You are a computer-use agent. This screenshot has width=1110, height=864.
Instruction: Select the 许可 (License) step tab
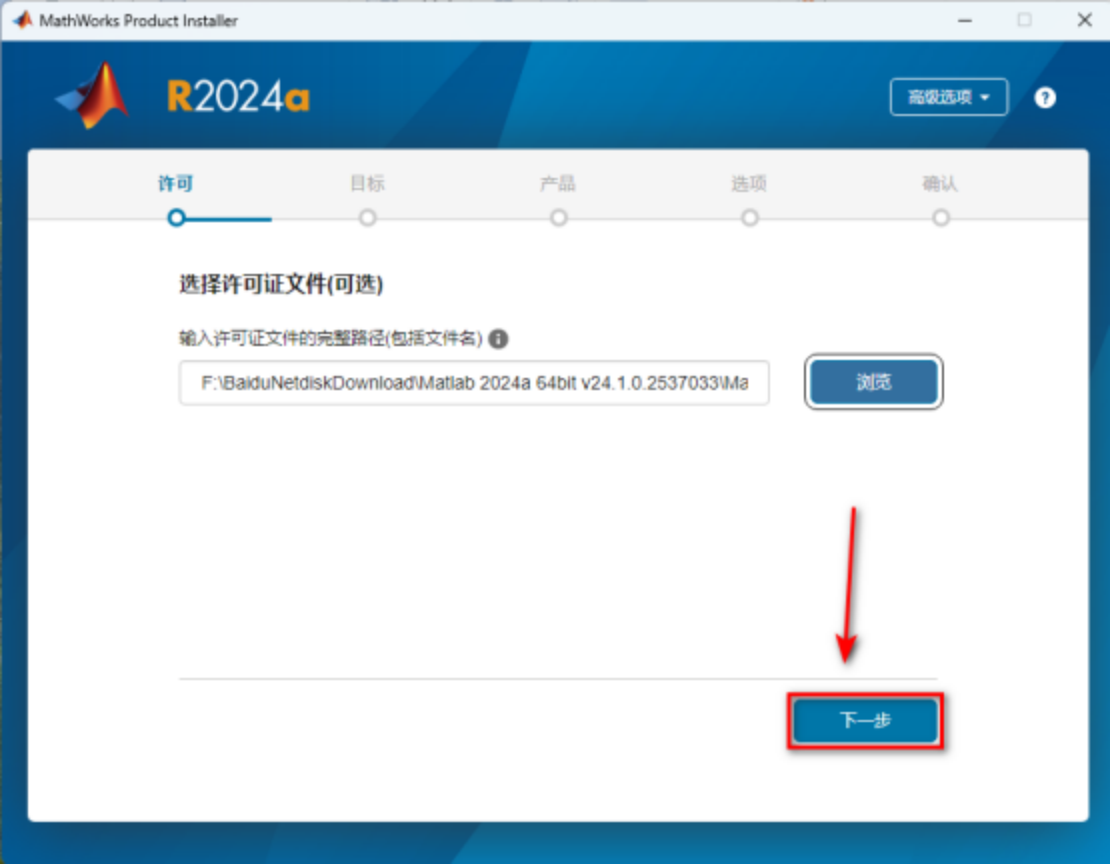[176, 183]
